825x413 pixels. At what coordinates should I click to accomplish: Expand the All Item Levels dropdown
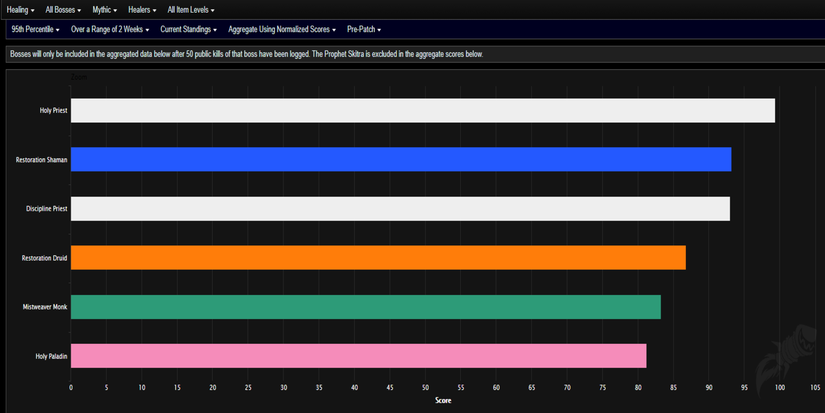click(191, 10)
